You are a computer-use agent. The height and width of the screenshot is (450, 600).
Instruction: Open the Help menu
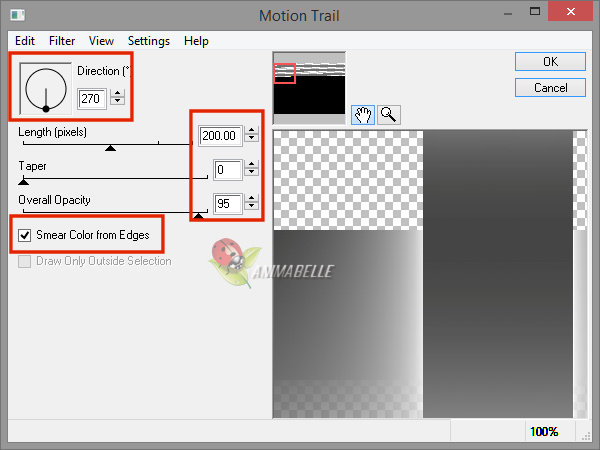[x=196, y=41]
